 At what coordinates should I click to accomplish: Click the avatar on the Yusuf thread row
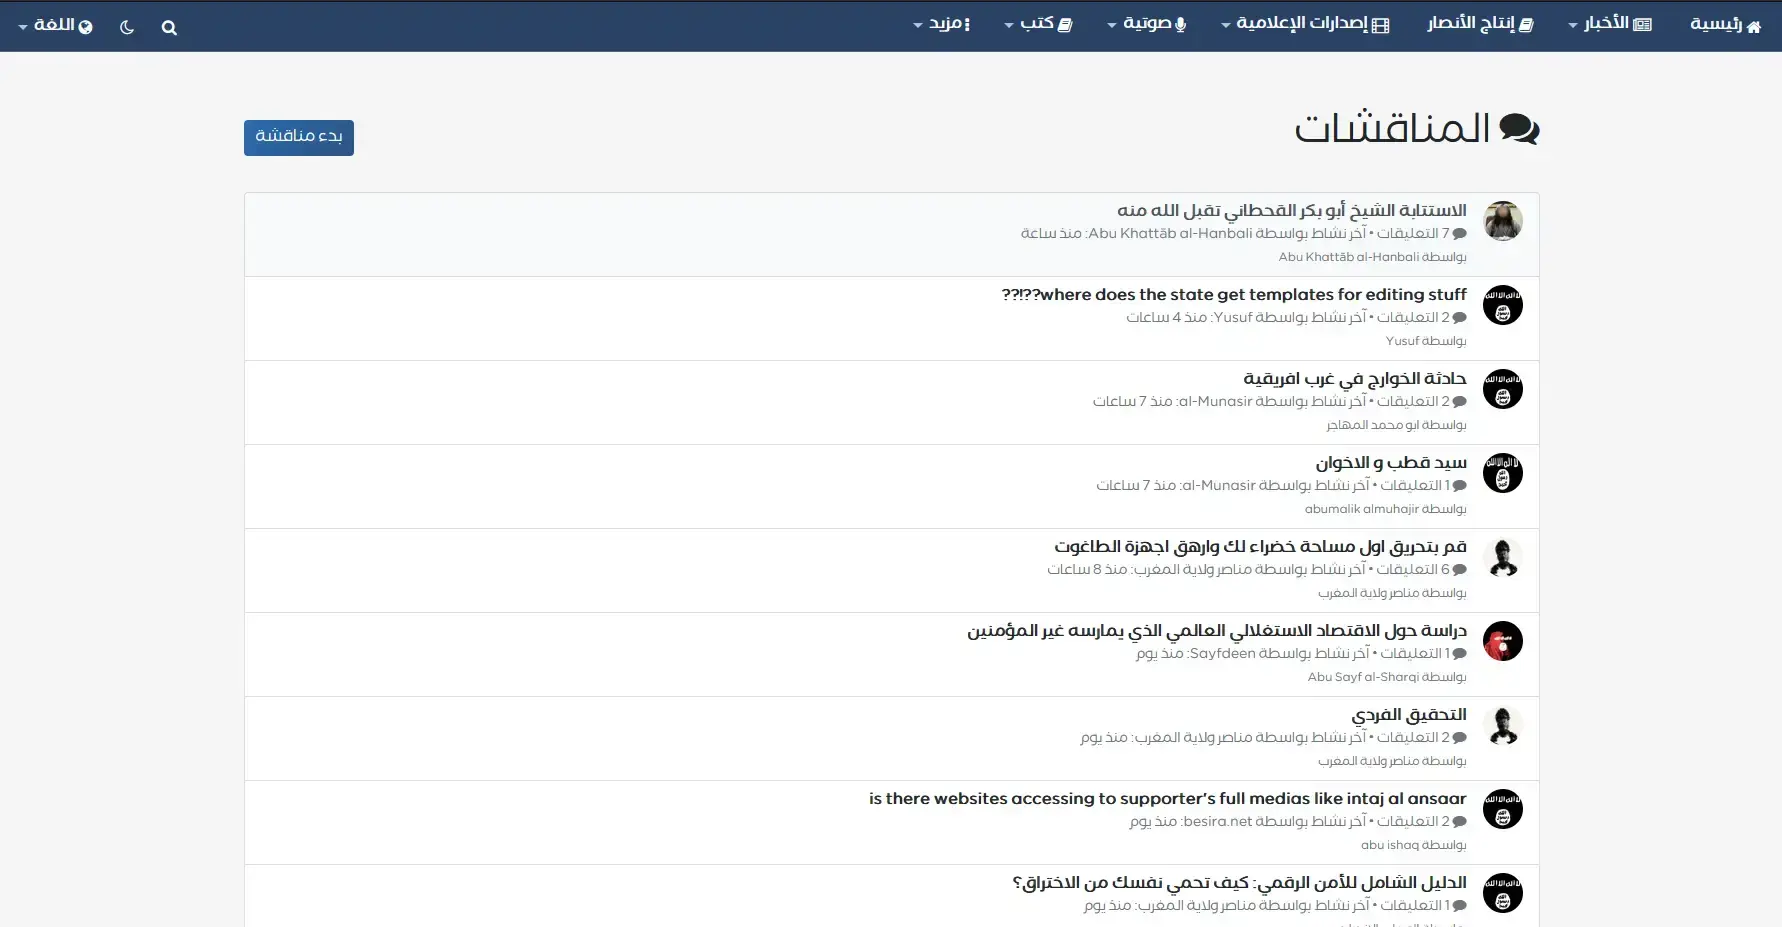click(x=1502, y=305)
